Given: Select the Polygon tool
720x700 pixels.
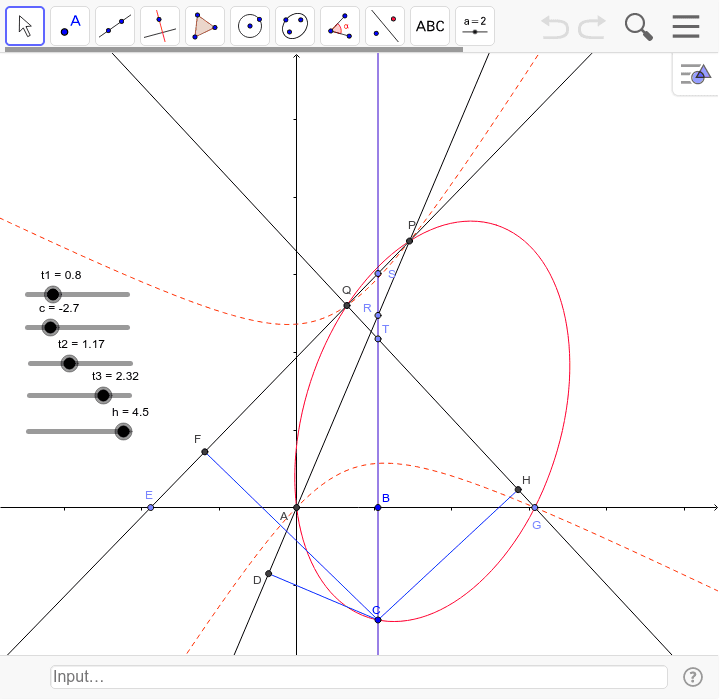Looking at the screenshot, I should click(x=205, y=26).
